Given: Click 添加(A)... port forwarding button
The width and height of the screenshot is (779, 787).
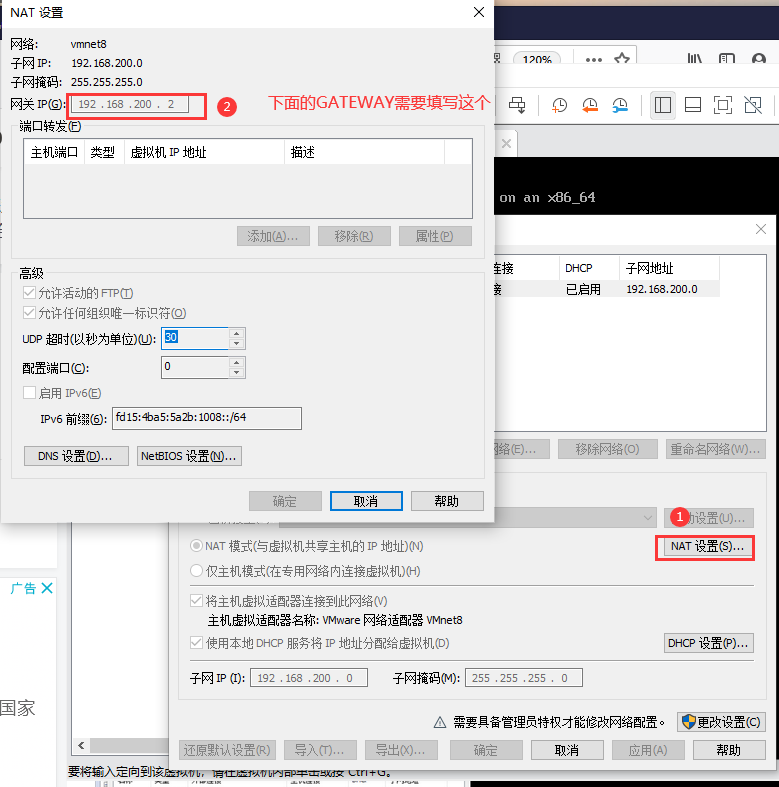Looking at the screenshot, I should click(x=273, y=236).
